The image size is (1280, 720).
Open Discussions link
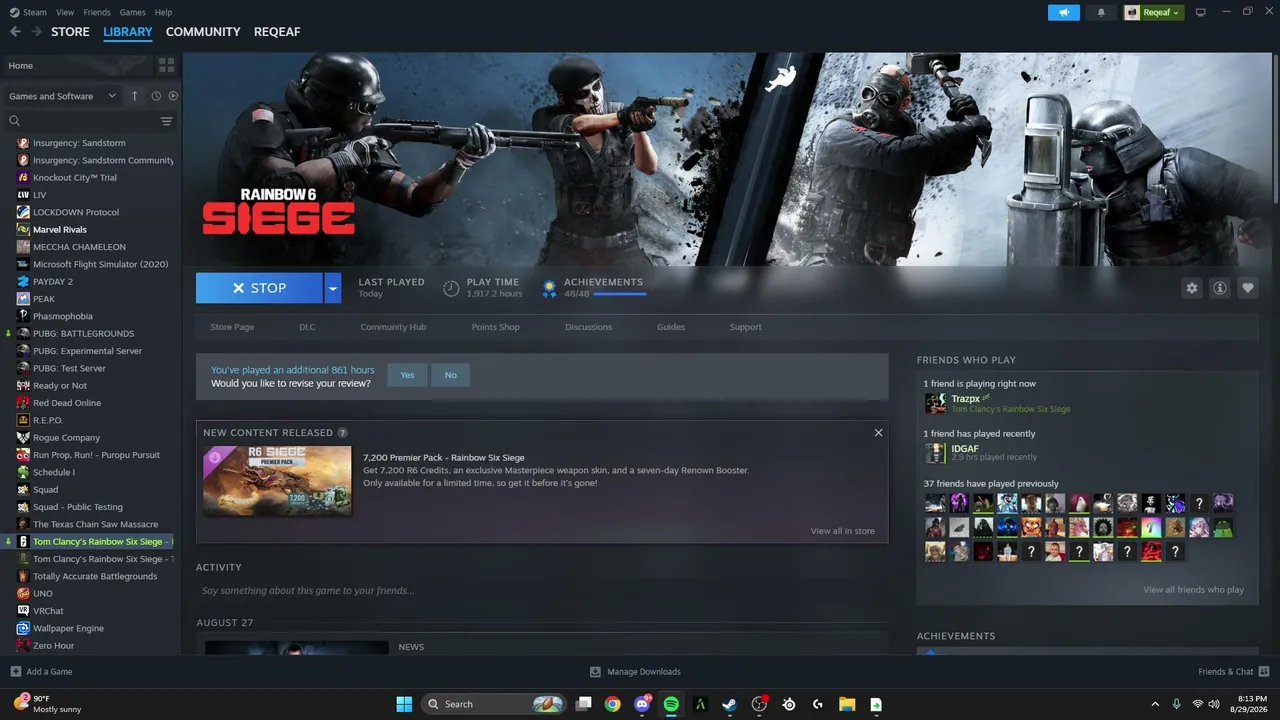coord(588,327)
